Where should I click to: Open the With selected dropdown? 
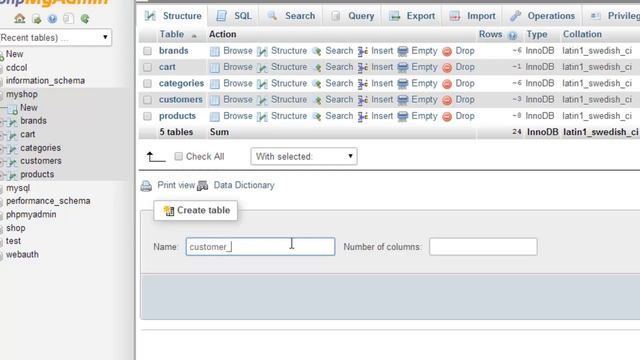click(x=304, y=156)
